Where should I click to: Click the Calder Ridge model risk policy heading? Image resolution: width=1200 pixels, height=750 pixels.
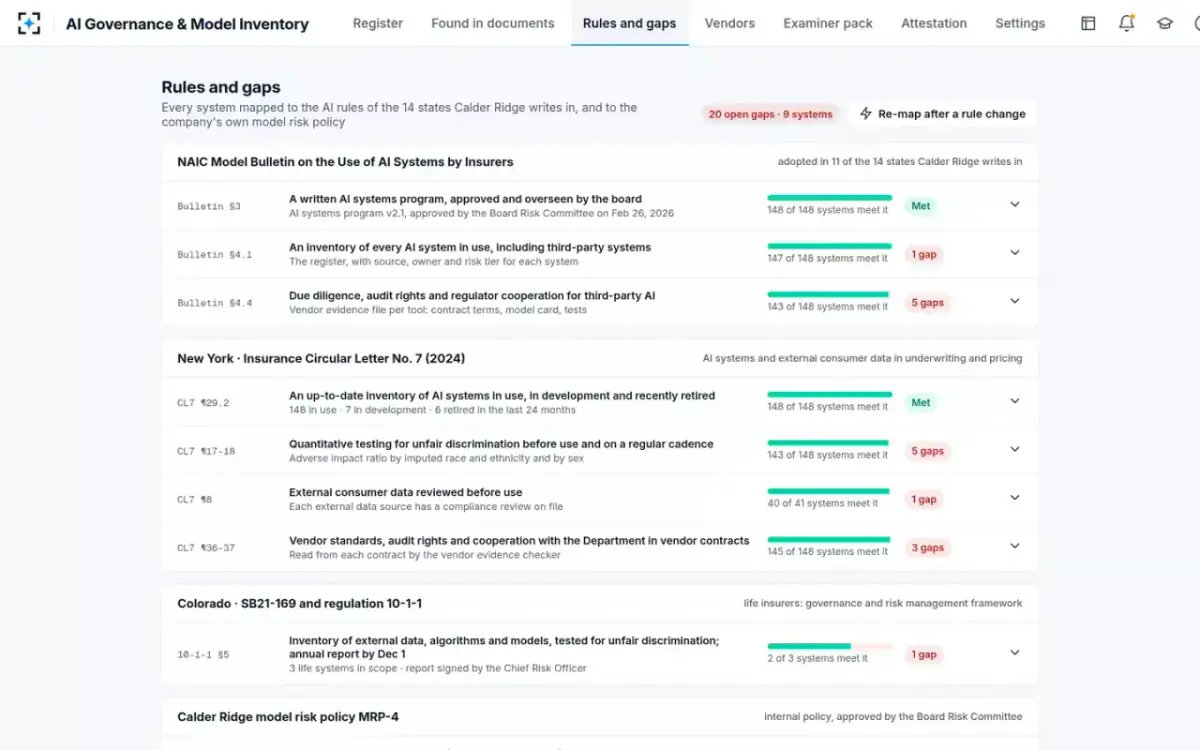pyautogui.click(x=288, y=716)
